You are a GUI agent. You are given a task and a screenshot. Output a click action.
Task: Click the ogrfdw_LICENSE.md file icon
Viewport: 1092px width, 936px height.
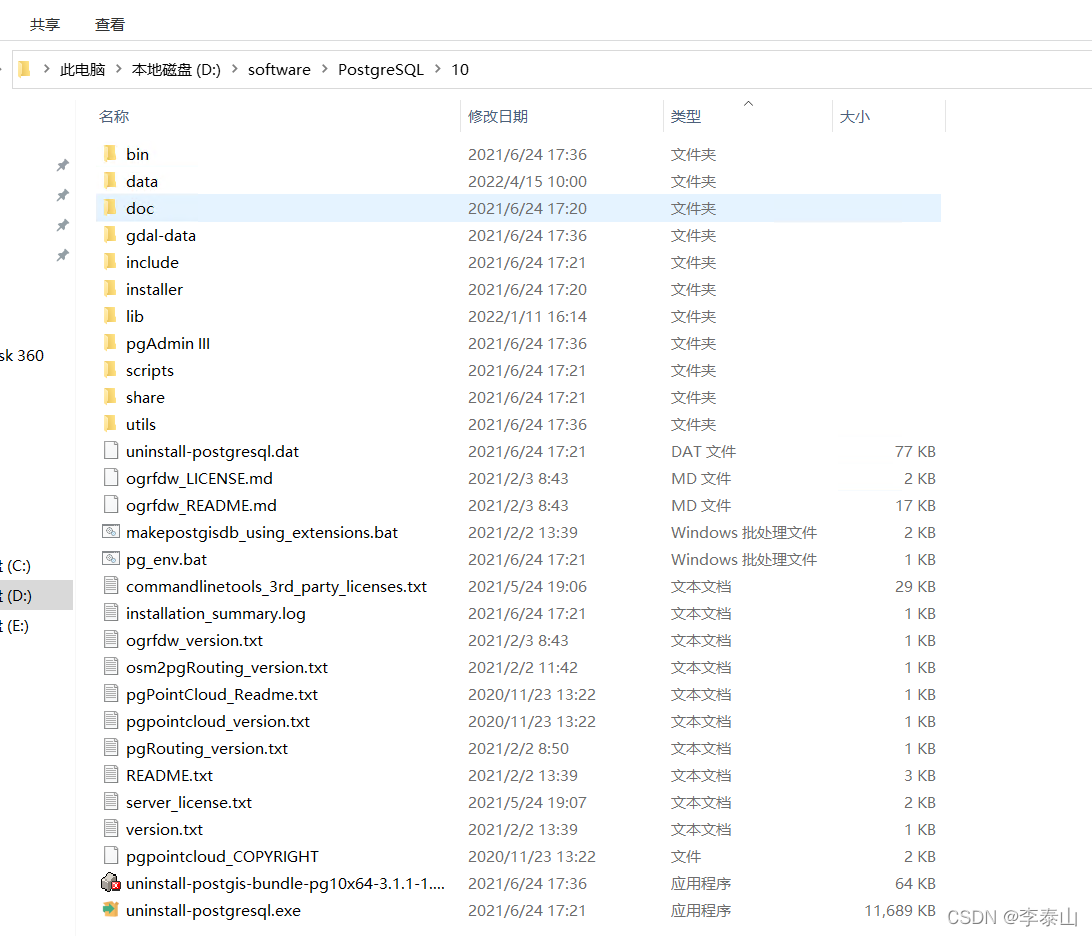point(111,478)
